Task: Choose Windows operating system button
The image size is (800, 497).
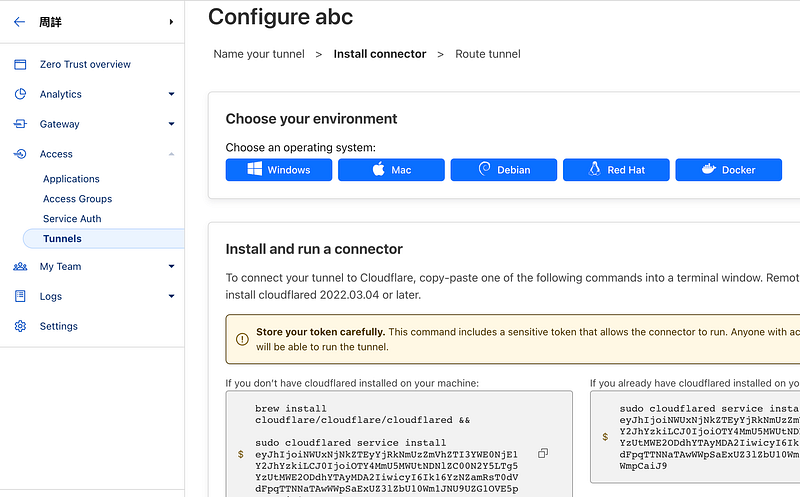Action: tap(279, 170)
